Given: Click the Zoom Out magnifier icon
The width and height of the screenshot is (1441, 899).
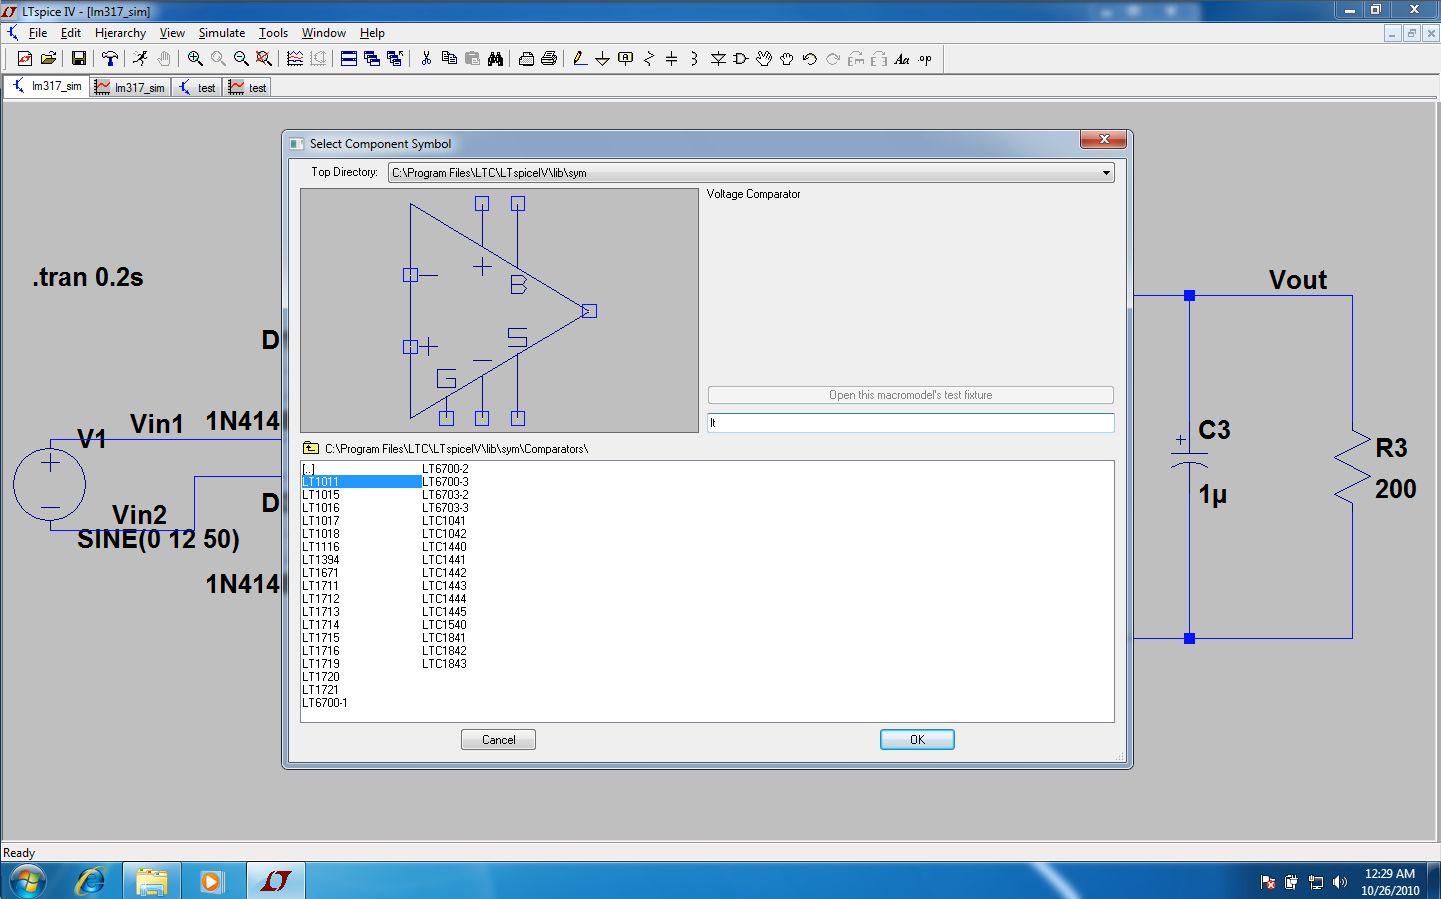Looking at the screenshot, I should click(x=241, y=59).
